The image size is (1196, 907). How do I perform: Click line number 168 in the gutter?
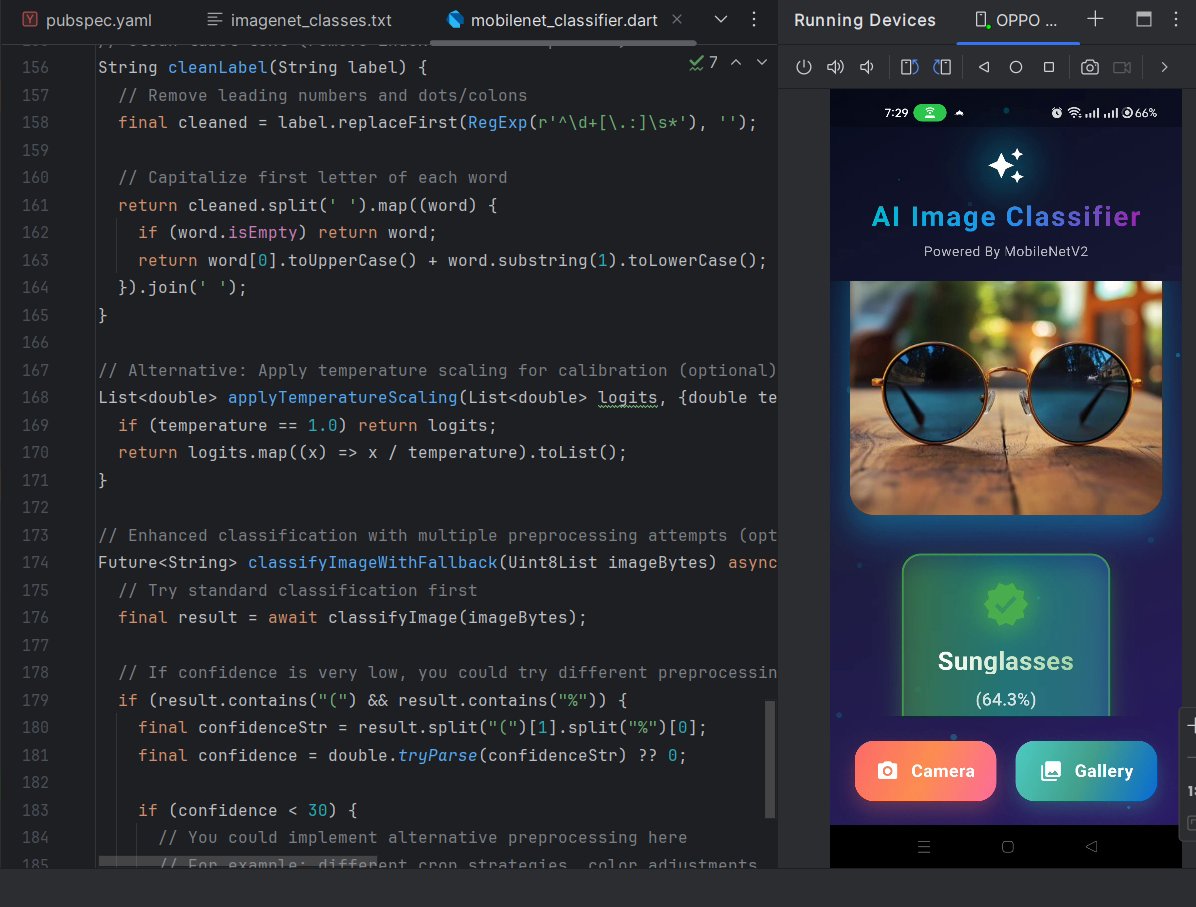pos(35,397)
